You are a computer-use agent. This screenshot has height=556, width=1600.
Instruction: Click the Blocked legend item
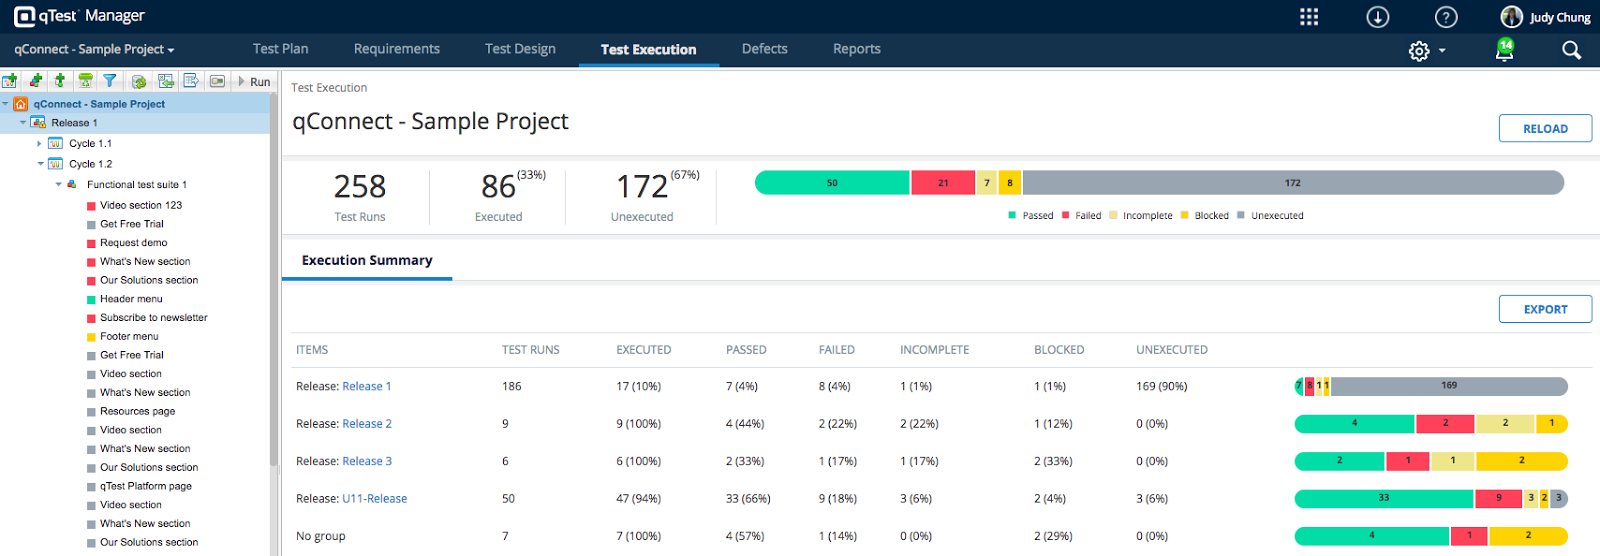pyautogui.click(x=1205, y=215)
